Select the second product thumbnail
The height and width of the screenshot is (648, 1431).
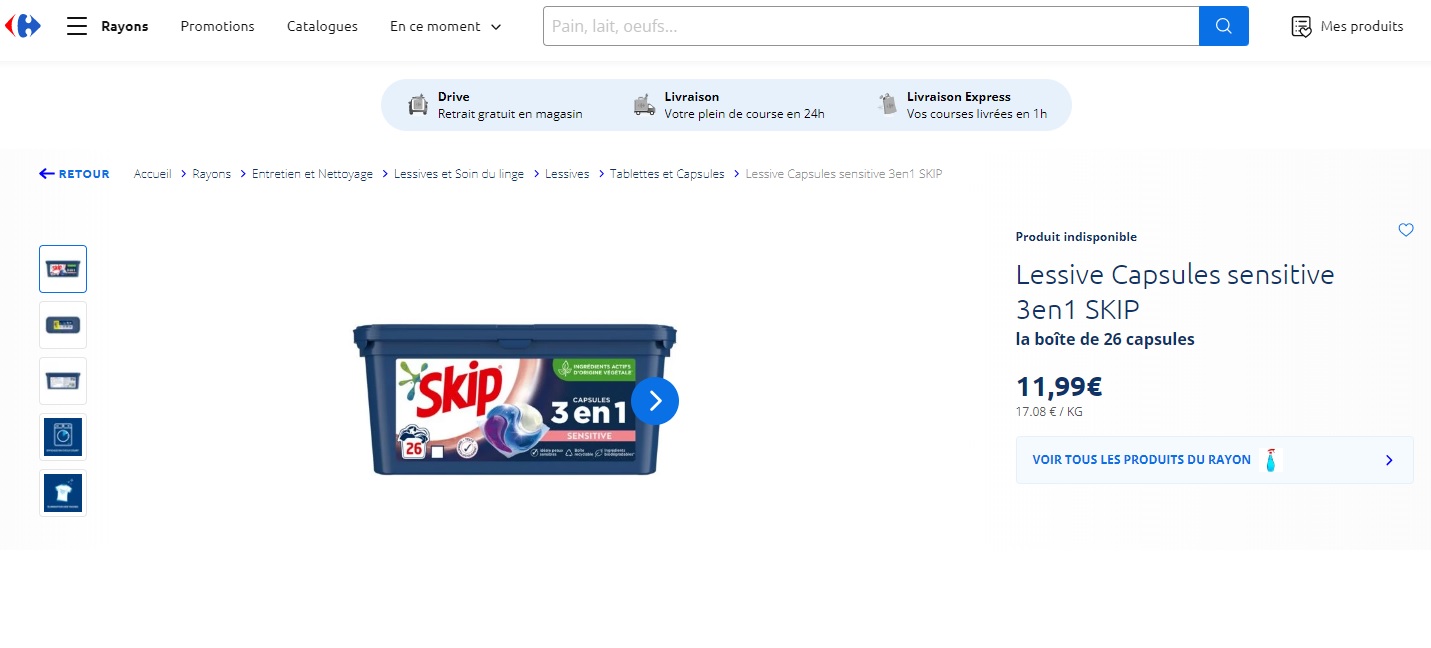tap(63, 325)
